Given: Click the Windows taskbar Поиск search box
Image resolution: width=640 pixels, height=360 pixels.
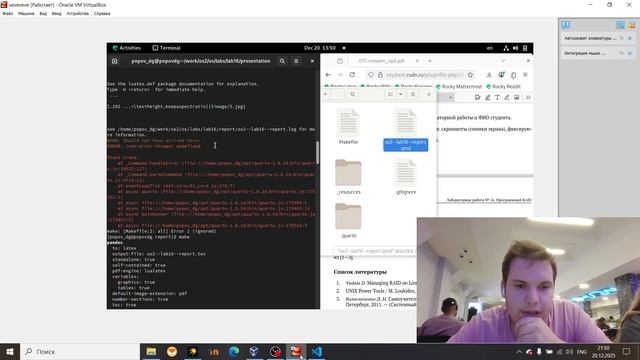Looking at the screenshot, I should [80, 351].
